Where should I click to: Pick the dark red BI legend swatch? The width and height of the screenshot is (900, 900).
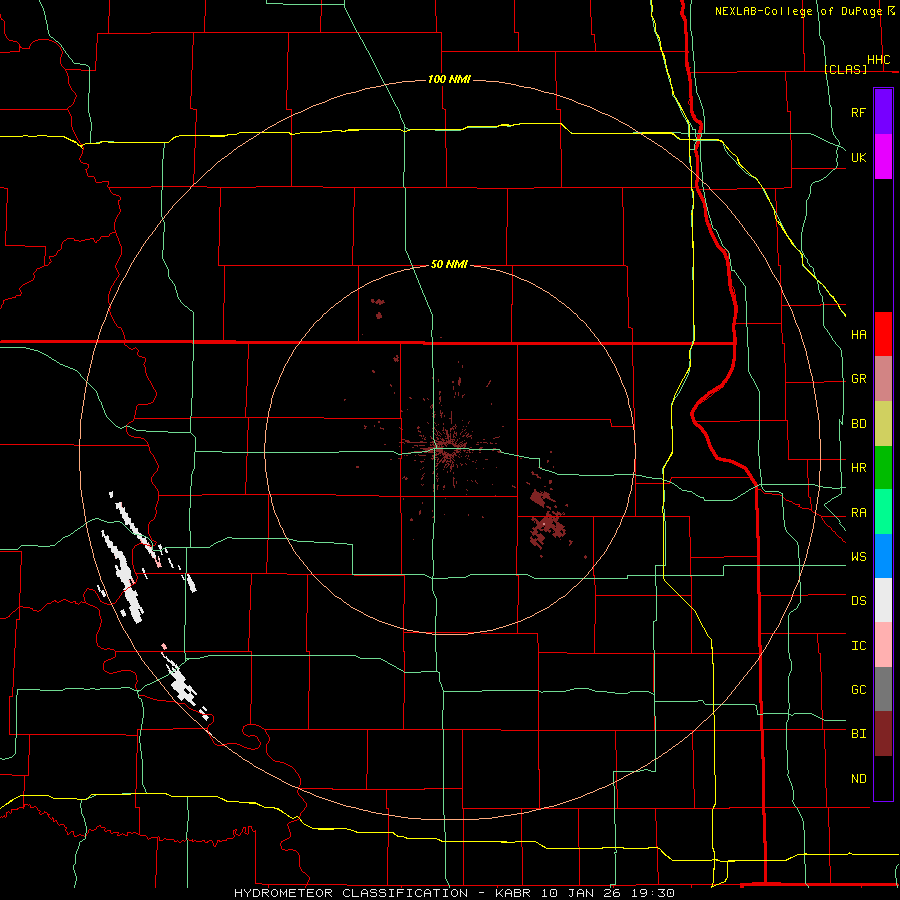tap(883, 734)
